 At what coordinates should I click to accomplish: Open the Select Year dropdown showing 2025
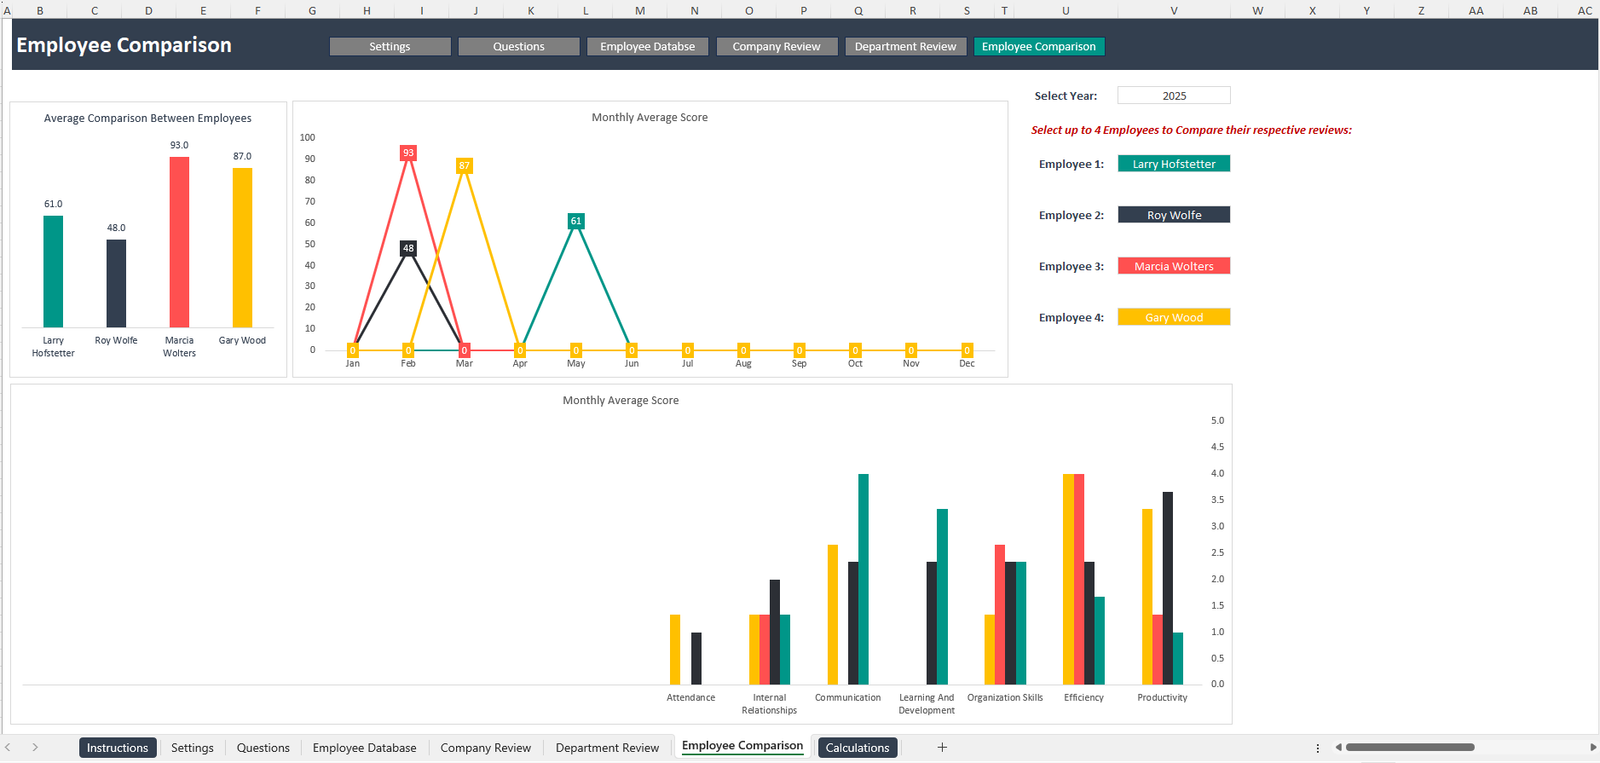[1173, 96]
